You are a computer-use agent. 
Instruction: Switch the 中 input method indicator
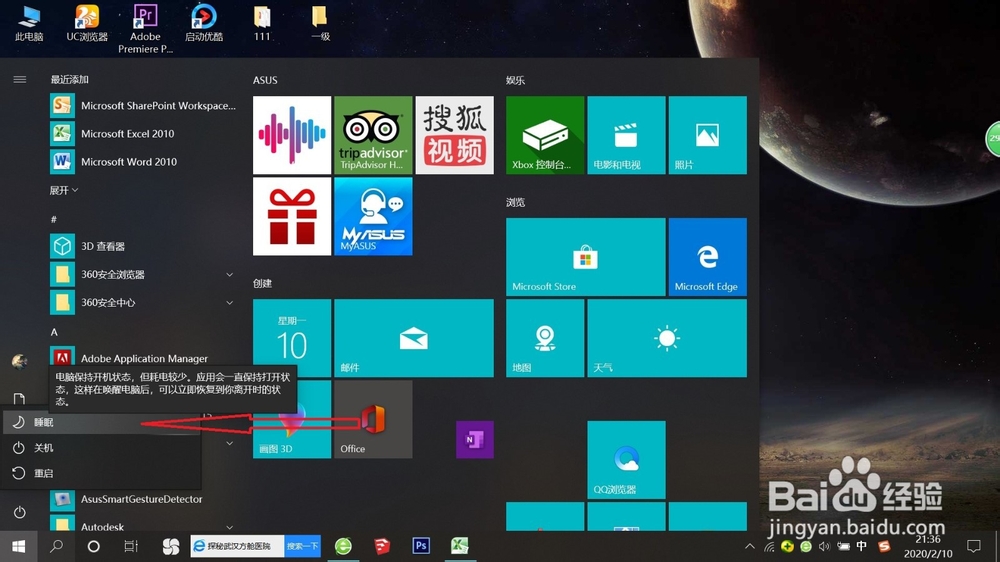(x=862, y=546)
